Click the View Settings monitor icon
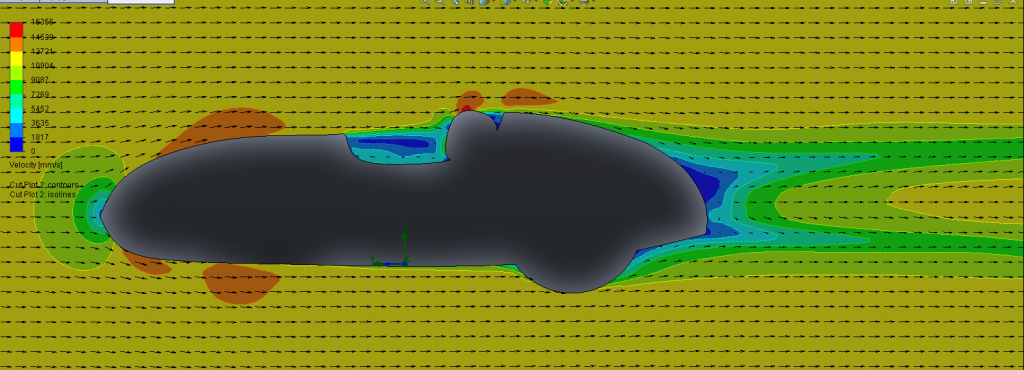1024x370 pixels. 584,2
